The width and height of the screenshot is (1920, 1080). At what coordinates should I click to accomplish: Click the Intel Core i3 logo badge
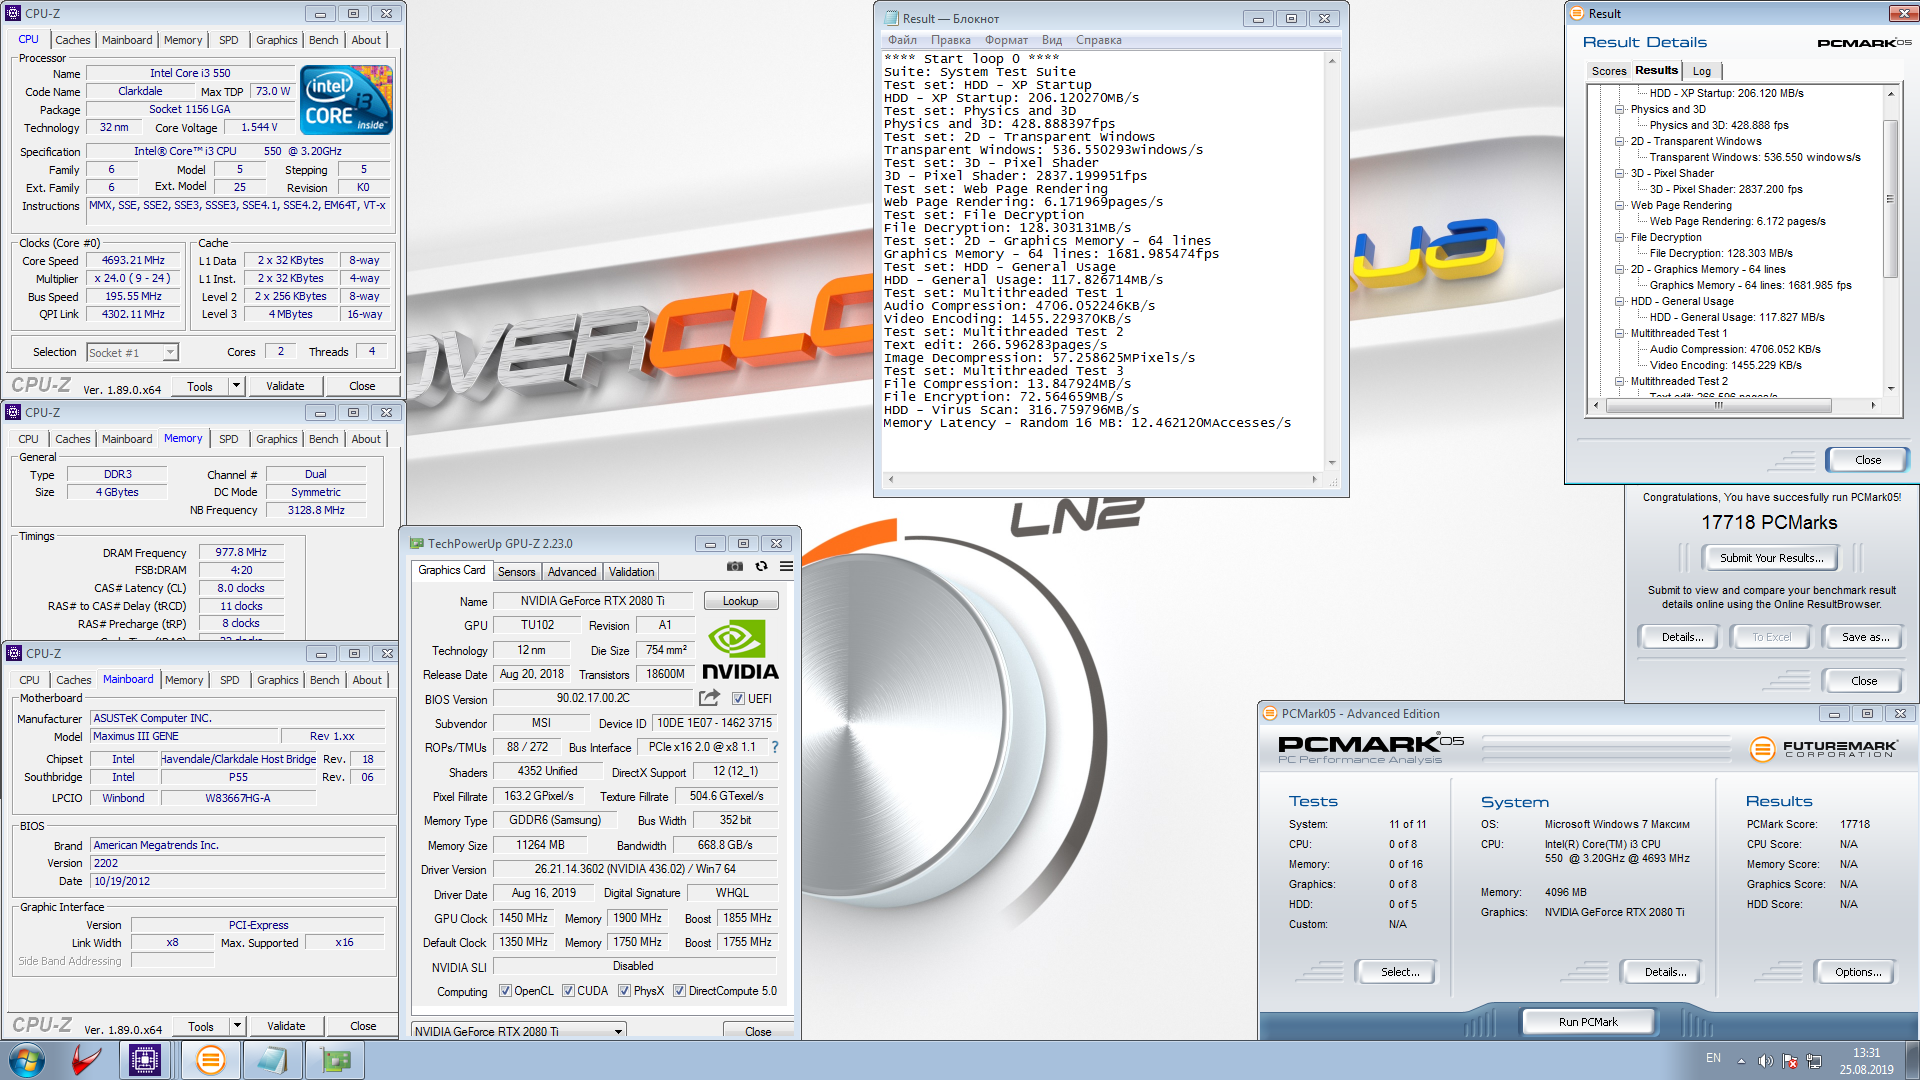[x=346, y=100]
